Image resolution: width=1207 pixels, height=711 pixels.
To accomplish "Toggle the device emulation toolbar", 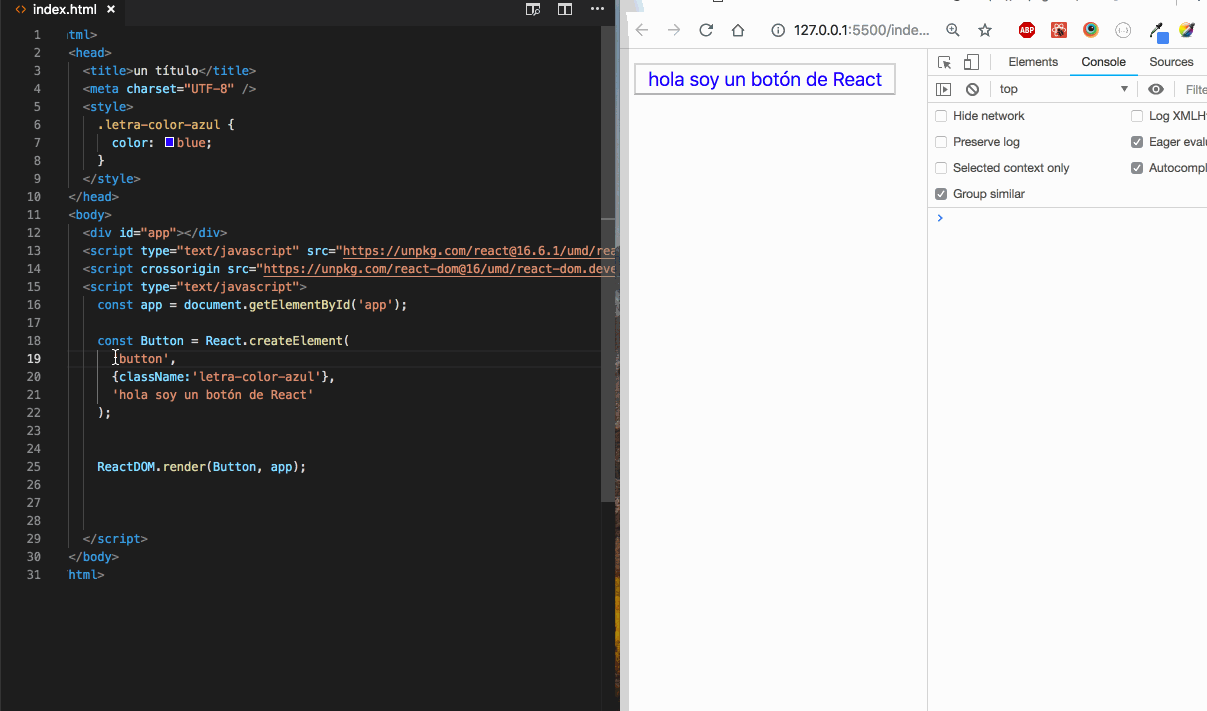I will [970, 62].
